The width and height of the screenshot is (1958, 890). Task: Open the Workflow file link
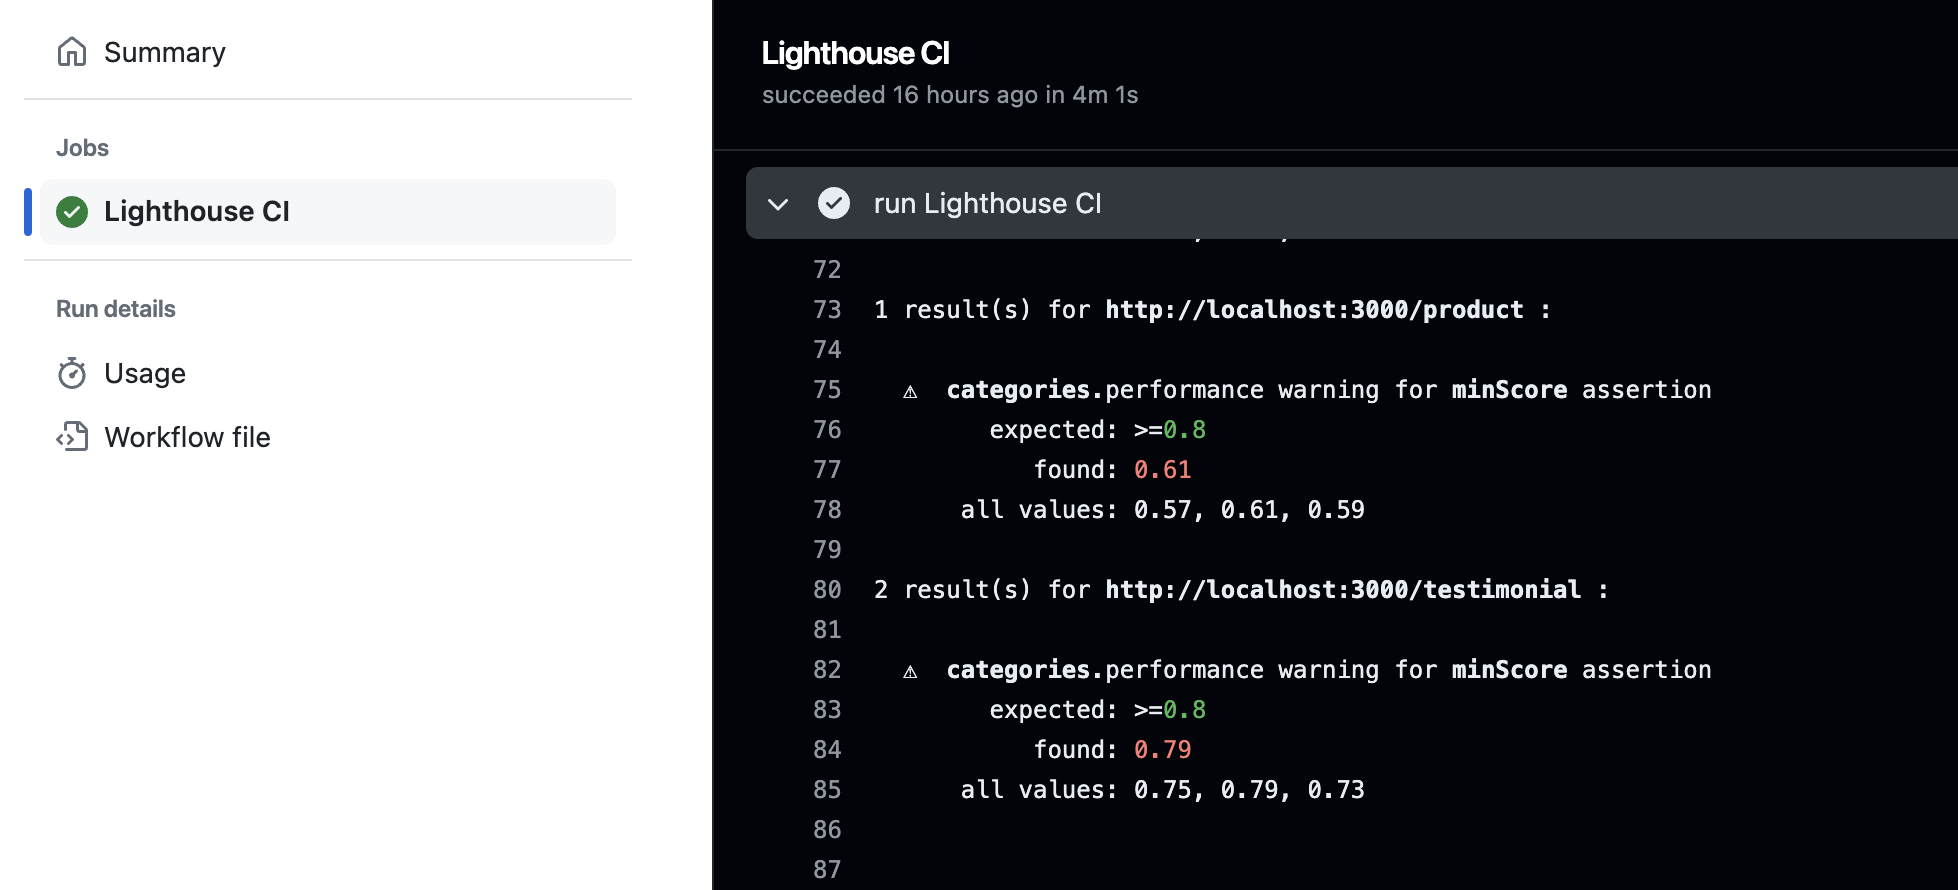(x=187, y=437)
